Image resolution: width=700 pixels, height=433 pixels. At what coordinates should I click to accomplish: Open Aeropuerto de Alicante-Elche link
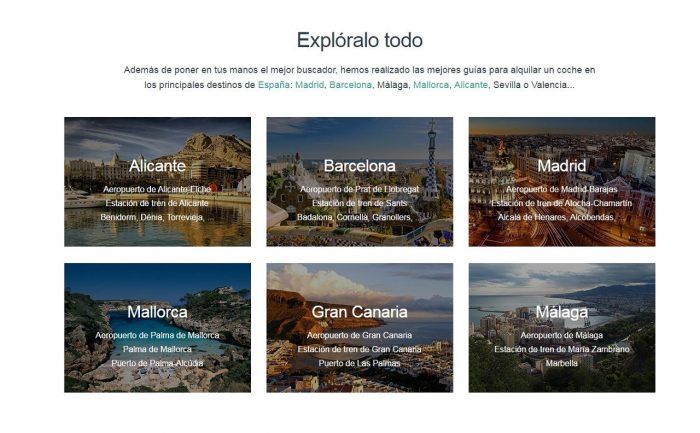pos(157,189)
